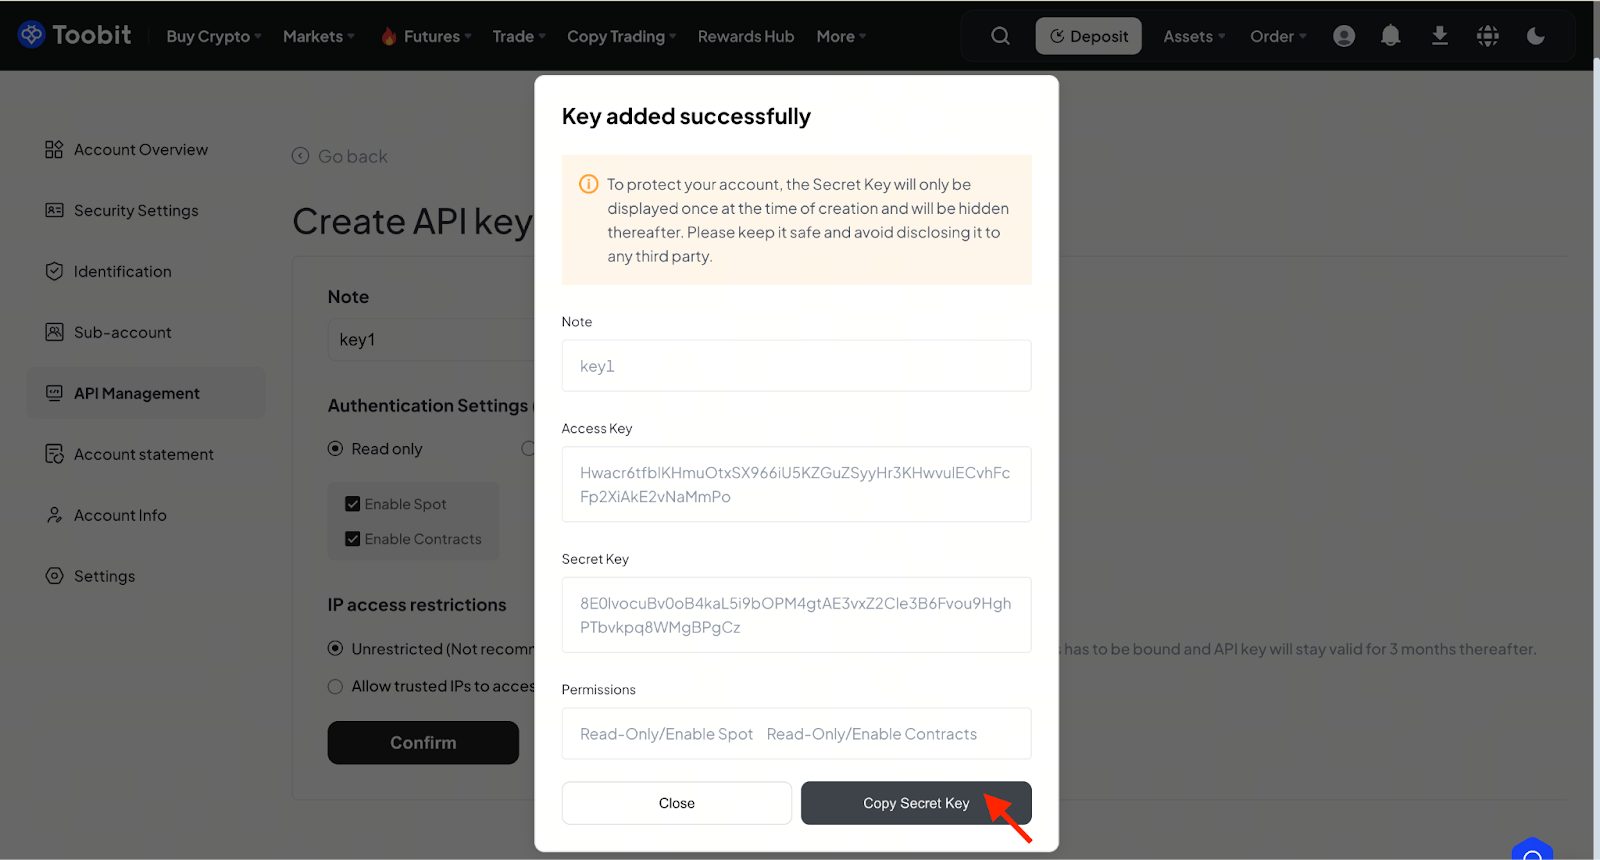1600x860 pixels.
Task: Expand the Buy Crypto dropdown
Action: (x=213, y=36)
